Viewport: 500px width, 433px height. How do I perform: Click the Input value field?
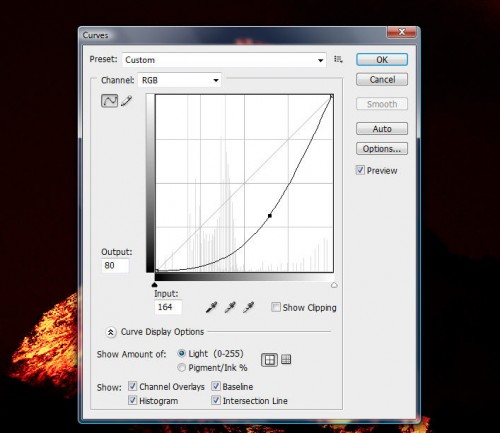click(x=168, y=307)
